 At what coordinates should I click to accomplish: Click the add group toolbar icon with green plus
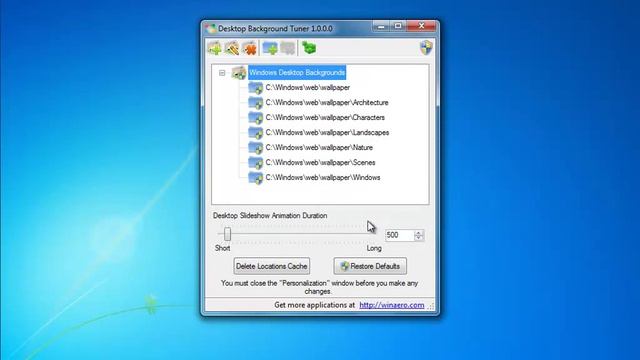(x=215, y=49)
